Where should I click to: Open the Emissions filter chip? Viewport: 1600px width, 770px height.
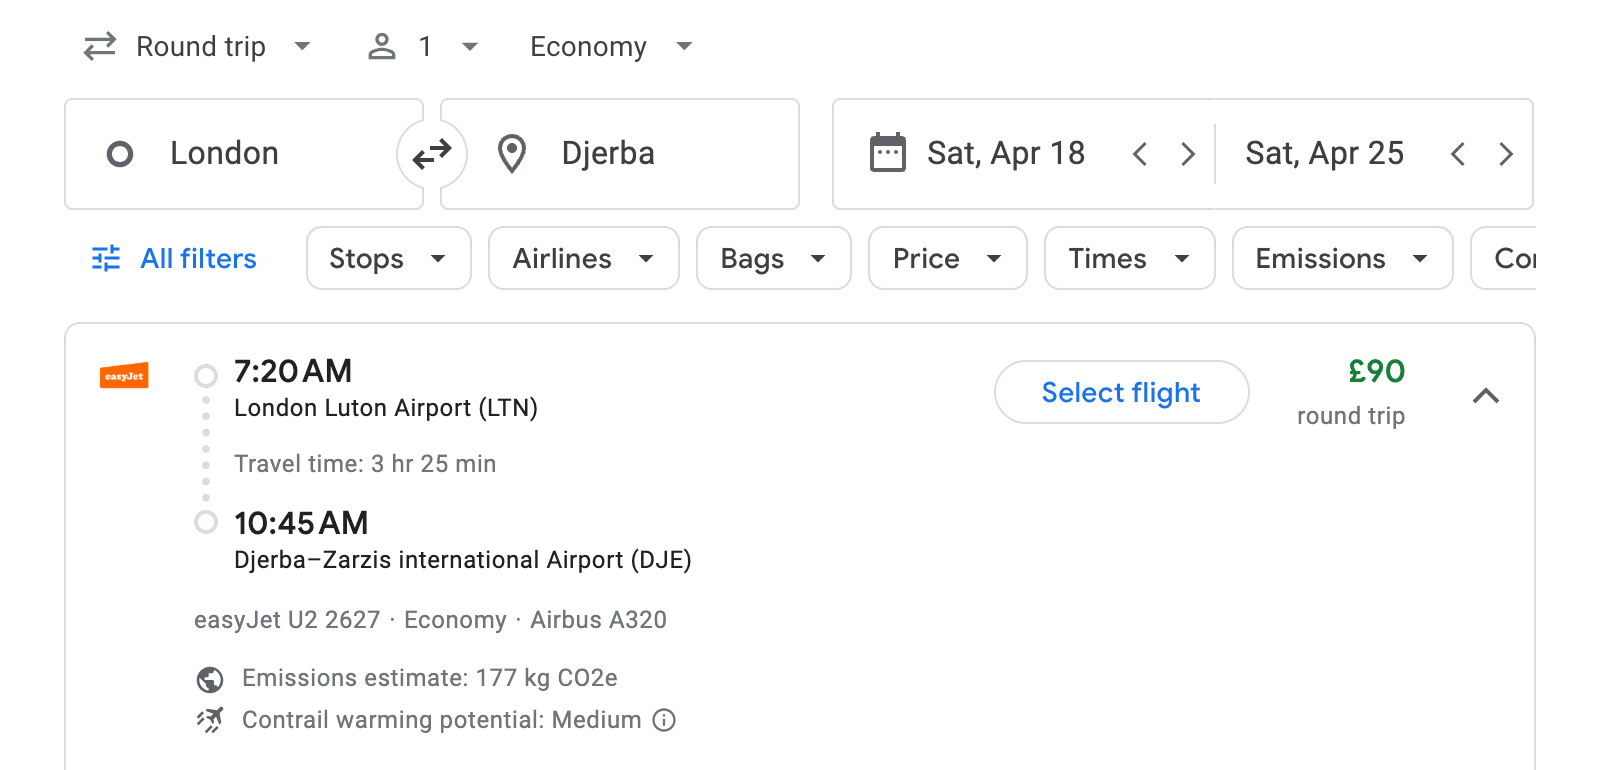pyautogui.click(x=1341, y=258)
